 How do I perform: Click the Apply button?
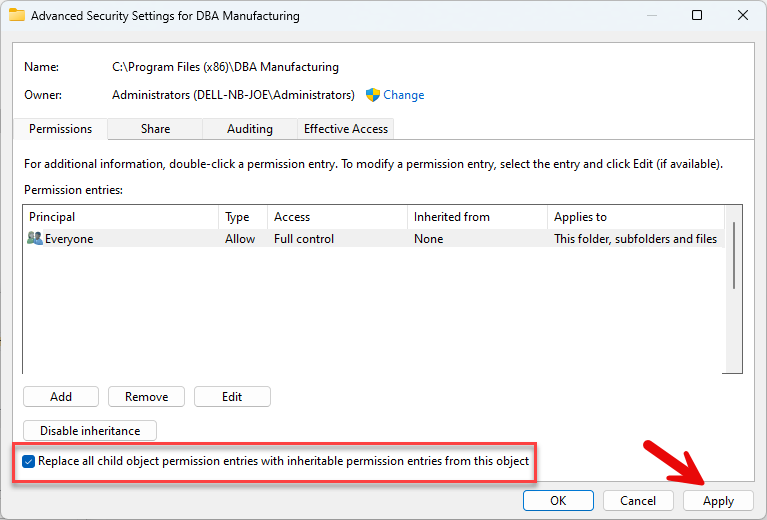click(x=718, y=500)
